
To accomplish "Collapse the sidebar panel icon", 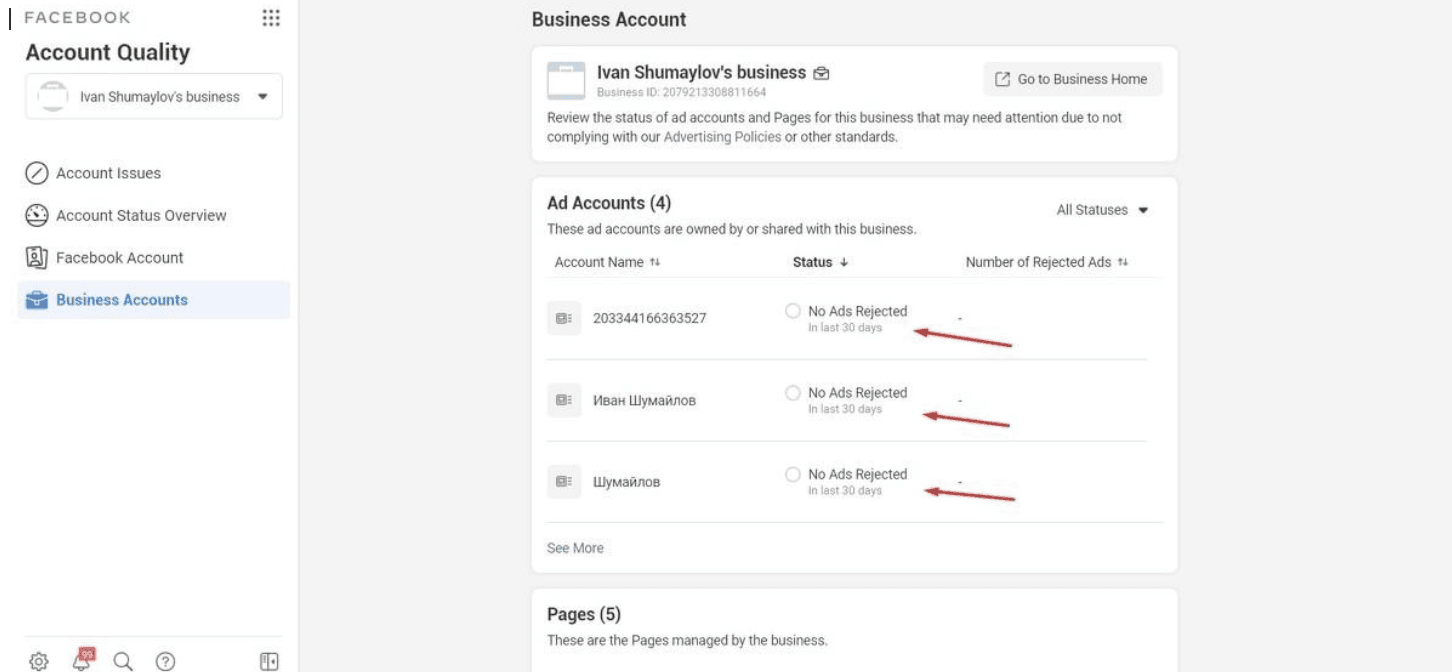I will click(x=268, y=661).
